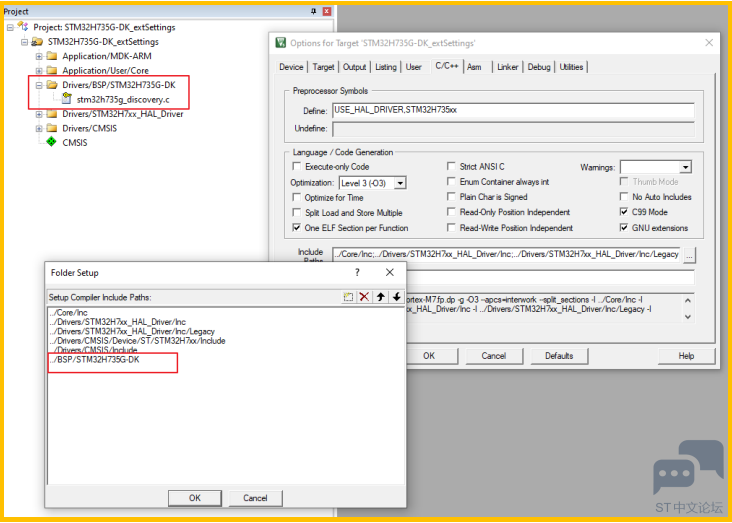Screen dimensions: 732x523
Task: Open the Warnings dropdown
Action: pyautogui.click(x=685, y=167)
